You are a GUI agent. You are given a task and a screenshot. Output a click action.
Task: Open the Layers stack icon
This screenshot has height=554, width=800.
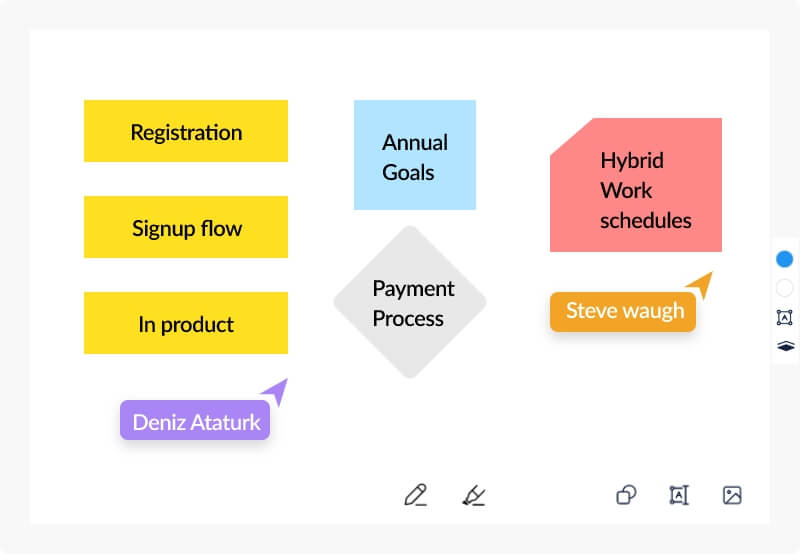pyautogui.click(x=784, y=346)
